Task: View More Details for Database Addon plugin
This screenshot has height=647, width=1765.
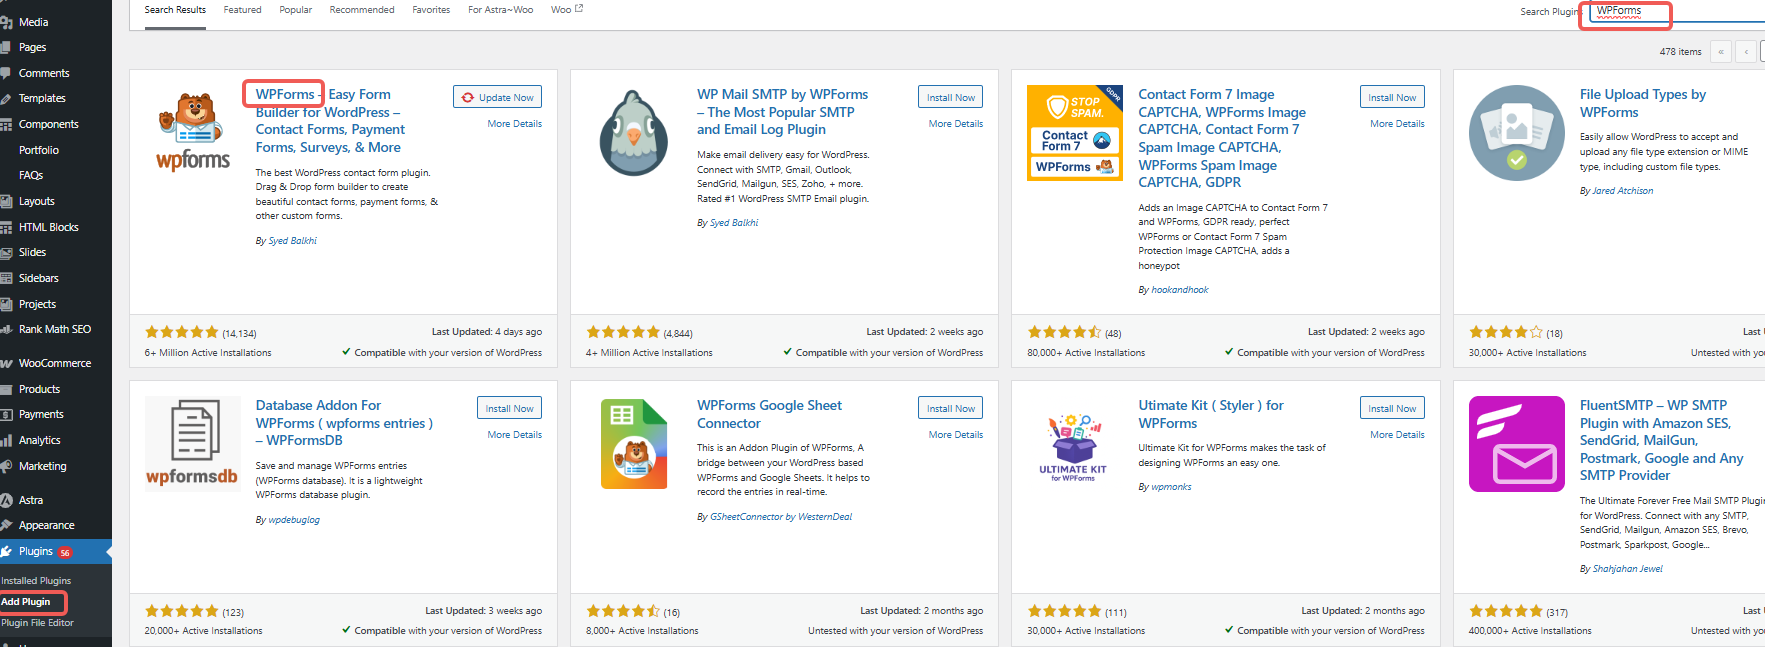Action: 514,435
